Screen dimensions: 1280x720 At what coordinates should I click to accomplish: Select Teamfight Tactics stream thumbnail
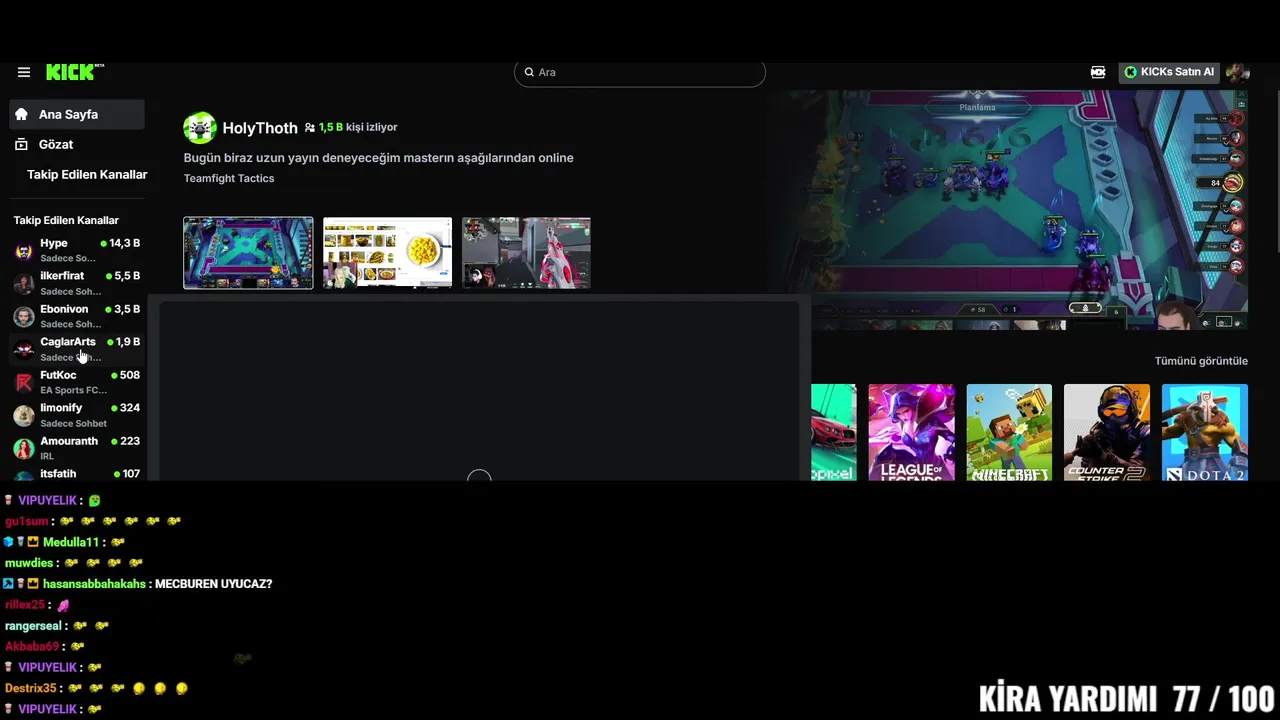pos(248,253)
